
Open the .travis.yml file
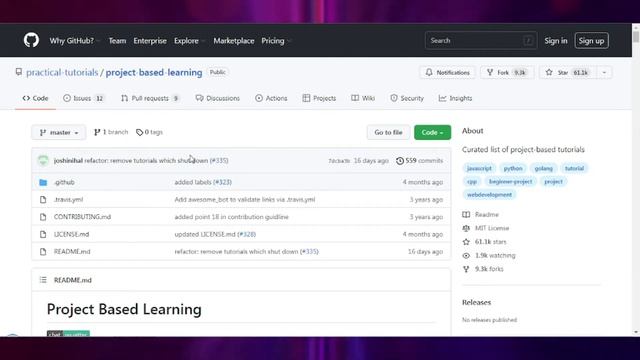click(68, 200)
